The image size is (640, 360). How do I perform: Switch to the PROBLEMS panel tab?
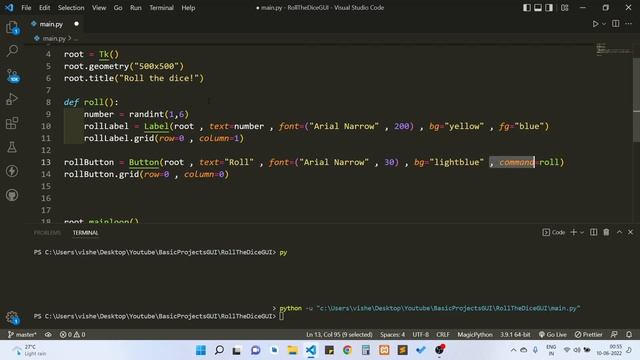click(47, 233)
